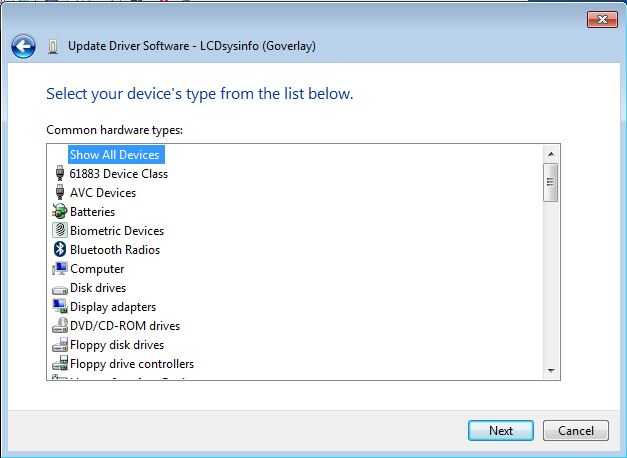This screenshot has width=627, height=458.
Task: Cancel the driver update wizard
Action: coord(575,431)
